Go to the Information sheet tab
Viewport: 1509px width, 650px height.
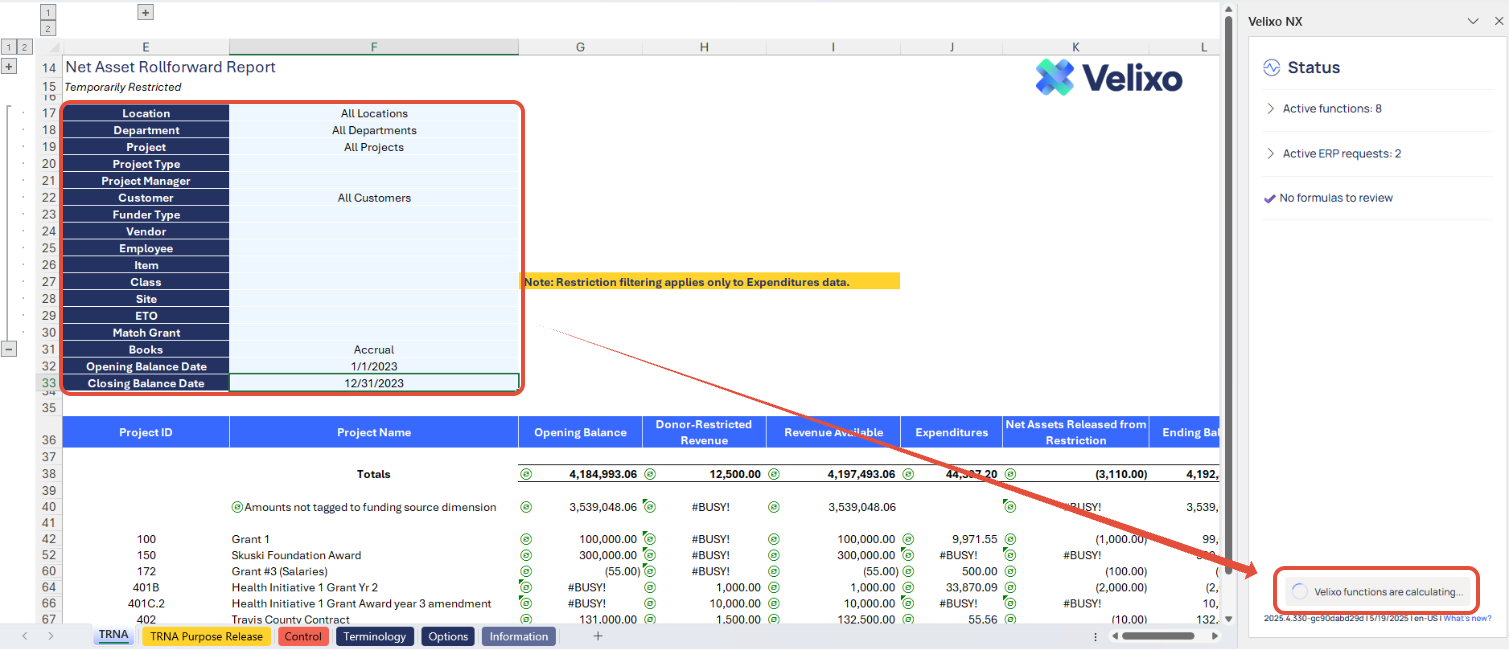pyautogui.click(x=519, y=636)
